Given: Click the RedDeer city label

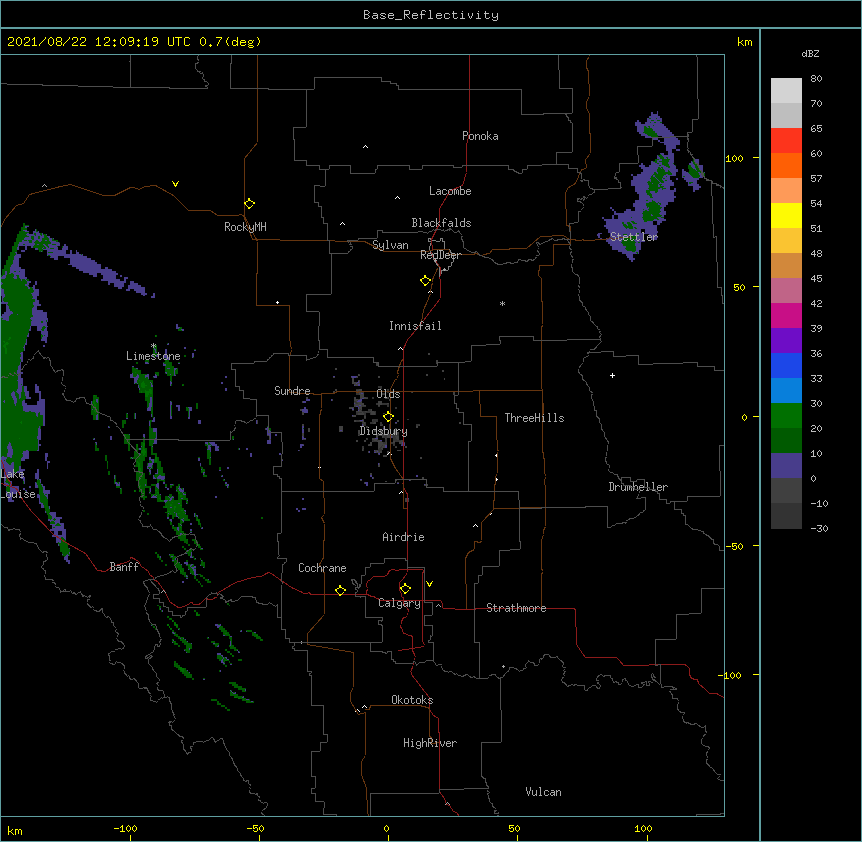Looking at the screenshot, I should point(440,255).
